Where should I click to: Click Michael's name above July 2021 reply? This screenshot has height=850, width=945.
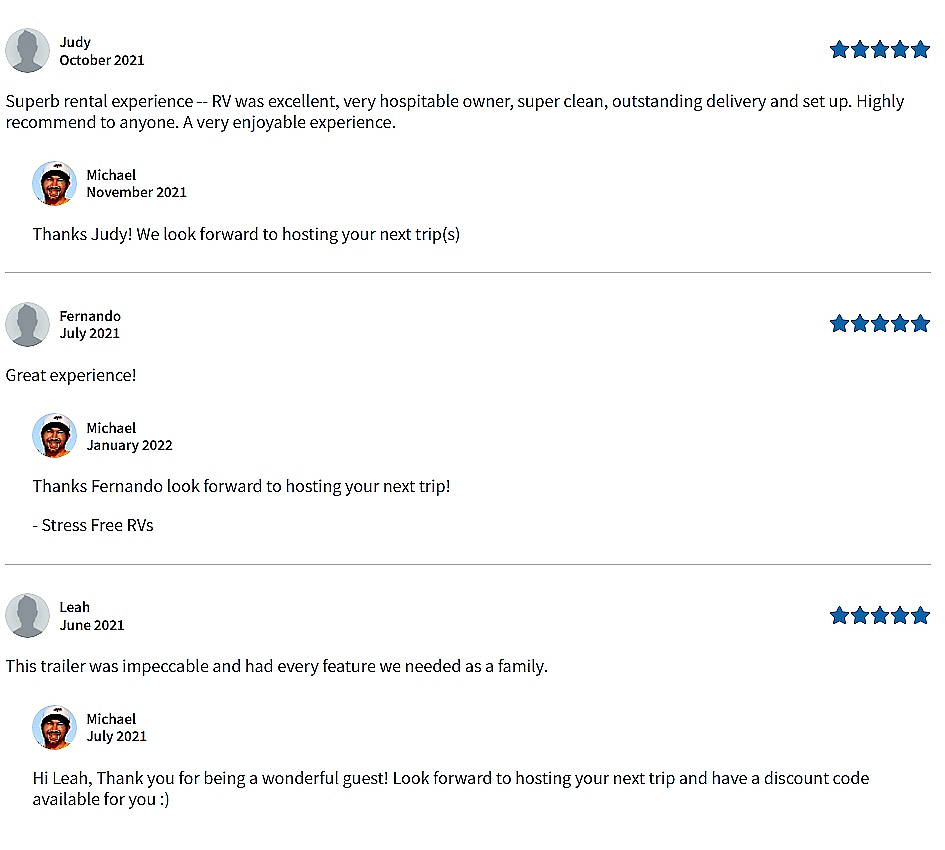click(x=111, y=719)
